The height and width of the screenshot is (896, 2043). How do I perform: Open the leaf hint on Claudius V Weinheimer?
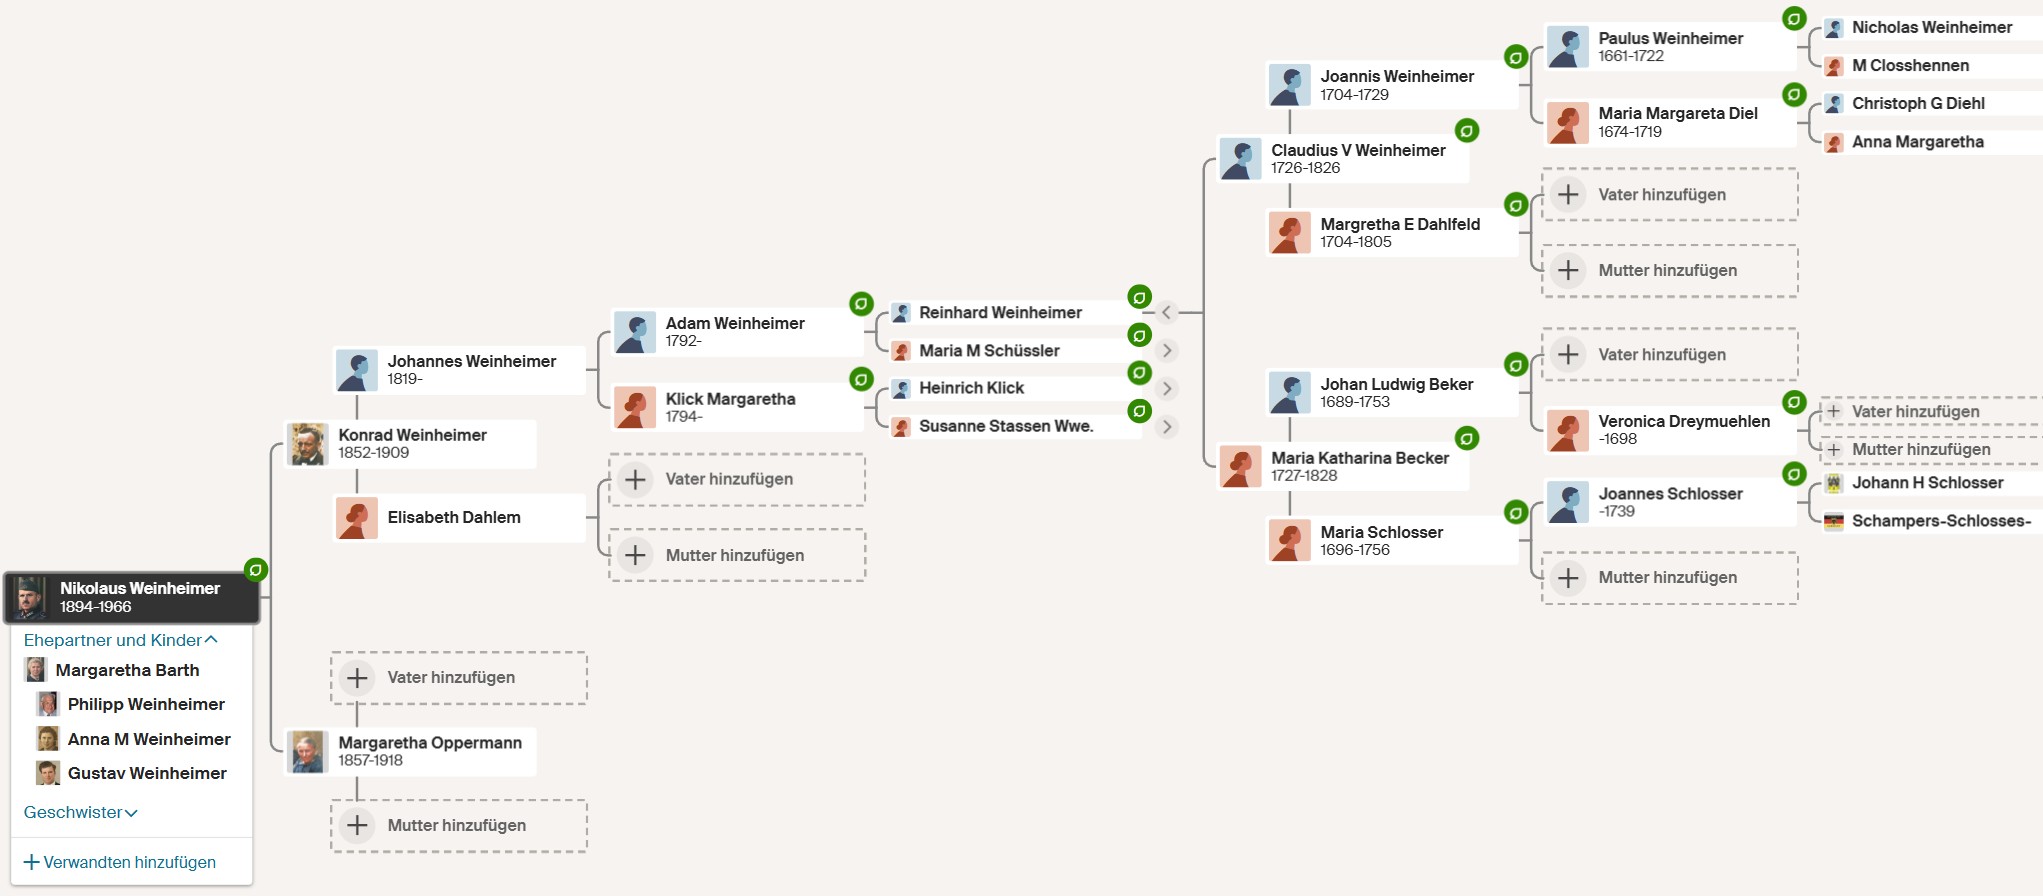coord(1467,130)
